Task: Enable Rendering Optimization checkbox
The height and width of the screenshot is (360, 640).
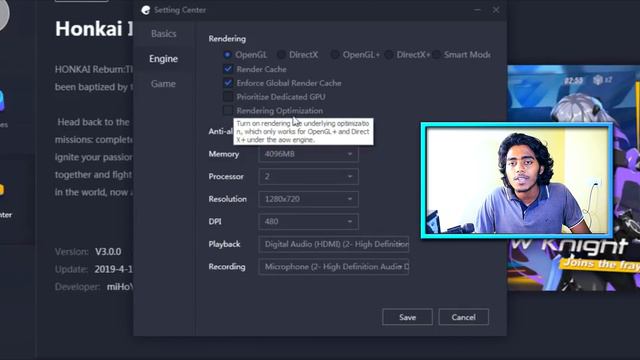Action: pyautogui.click(x=228, y=111)
